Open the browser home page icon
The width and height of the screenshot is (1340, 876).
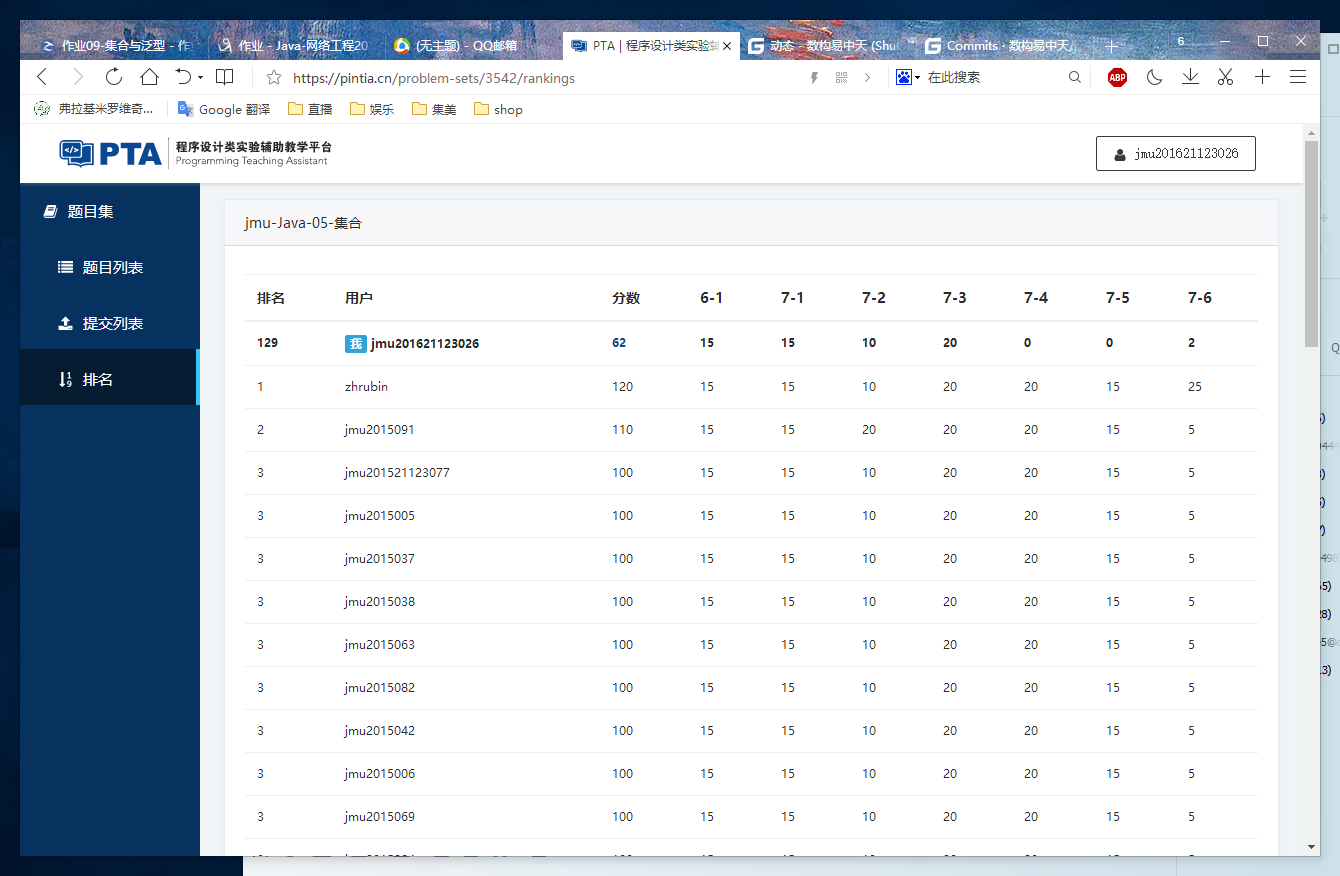[x=149, y=77]
